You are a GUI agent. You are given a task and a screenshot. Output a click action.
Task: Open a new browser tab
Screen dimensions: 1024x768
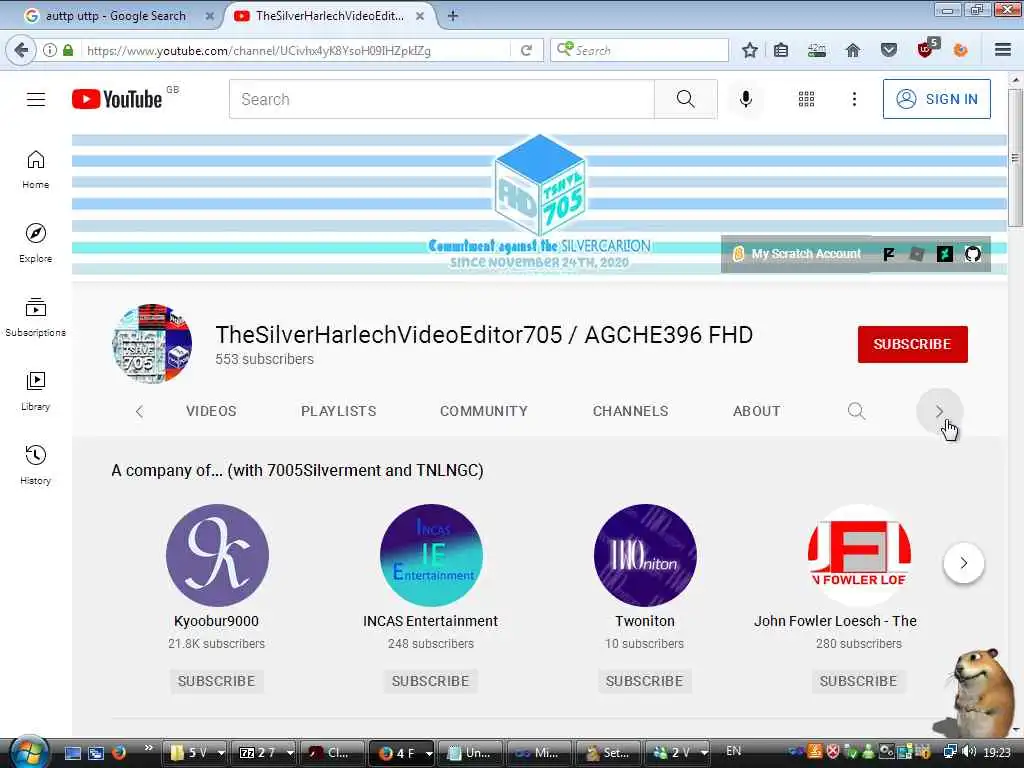[x=453, y=16]
